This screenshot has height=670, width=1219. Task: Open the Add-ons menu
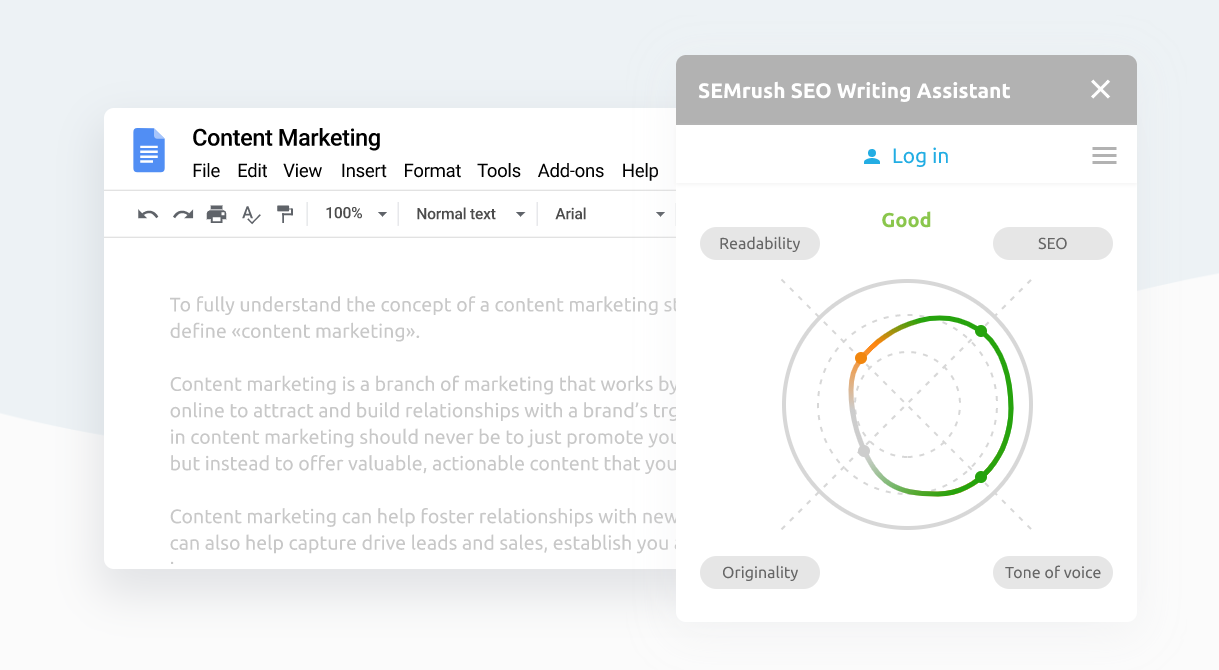pyautogui.click(x=571, y=171)
